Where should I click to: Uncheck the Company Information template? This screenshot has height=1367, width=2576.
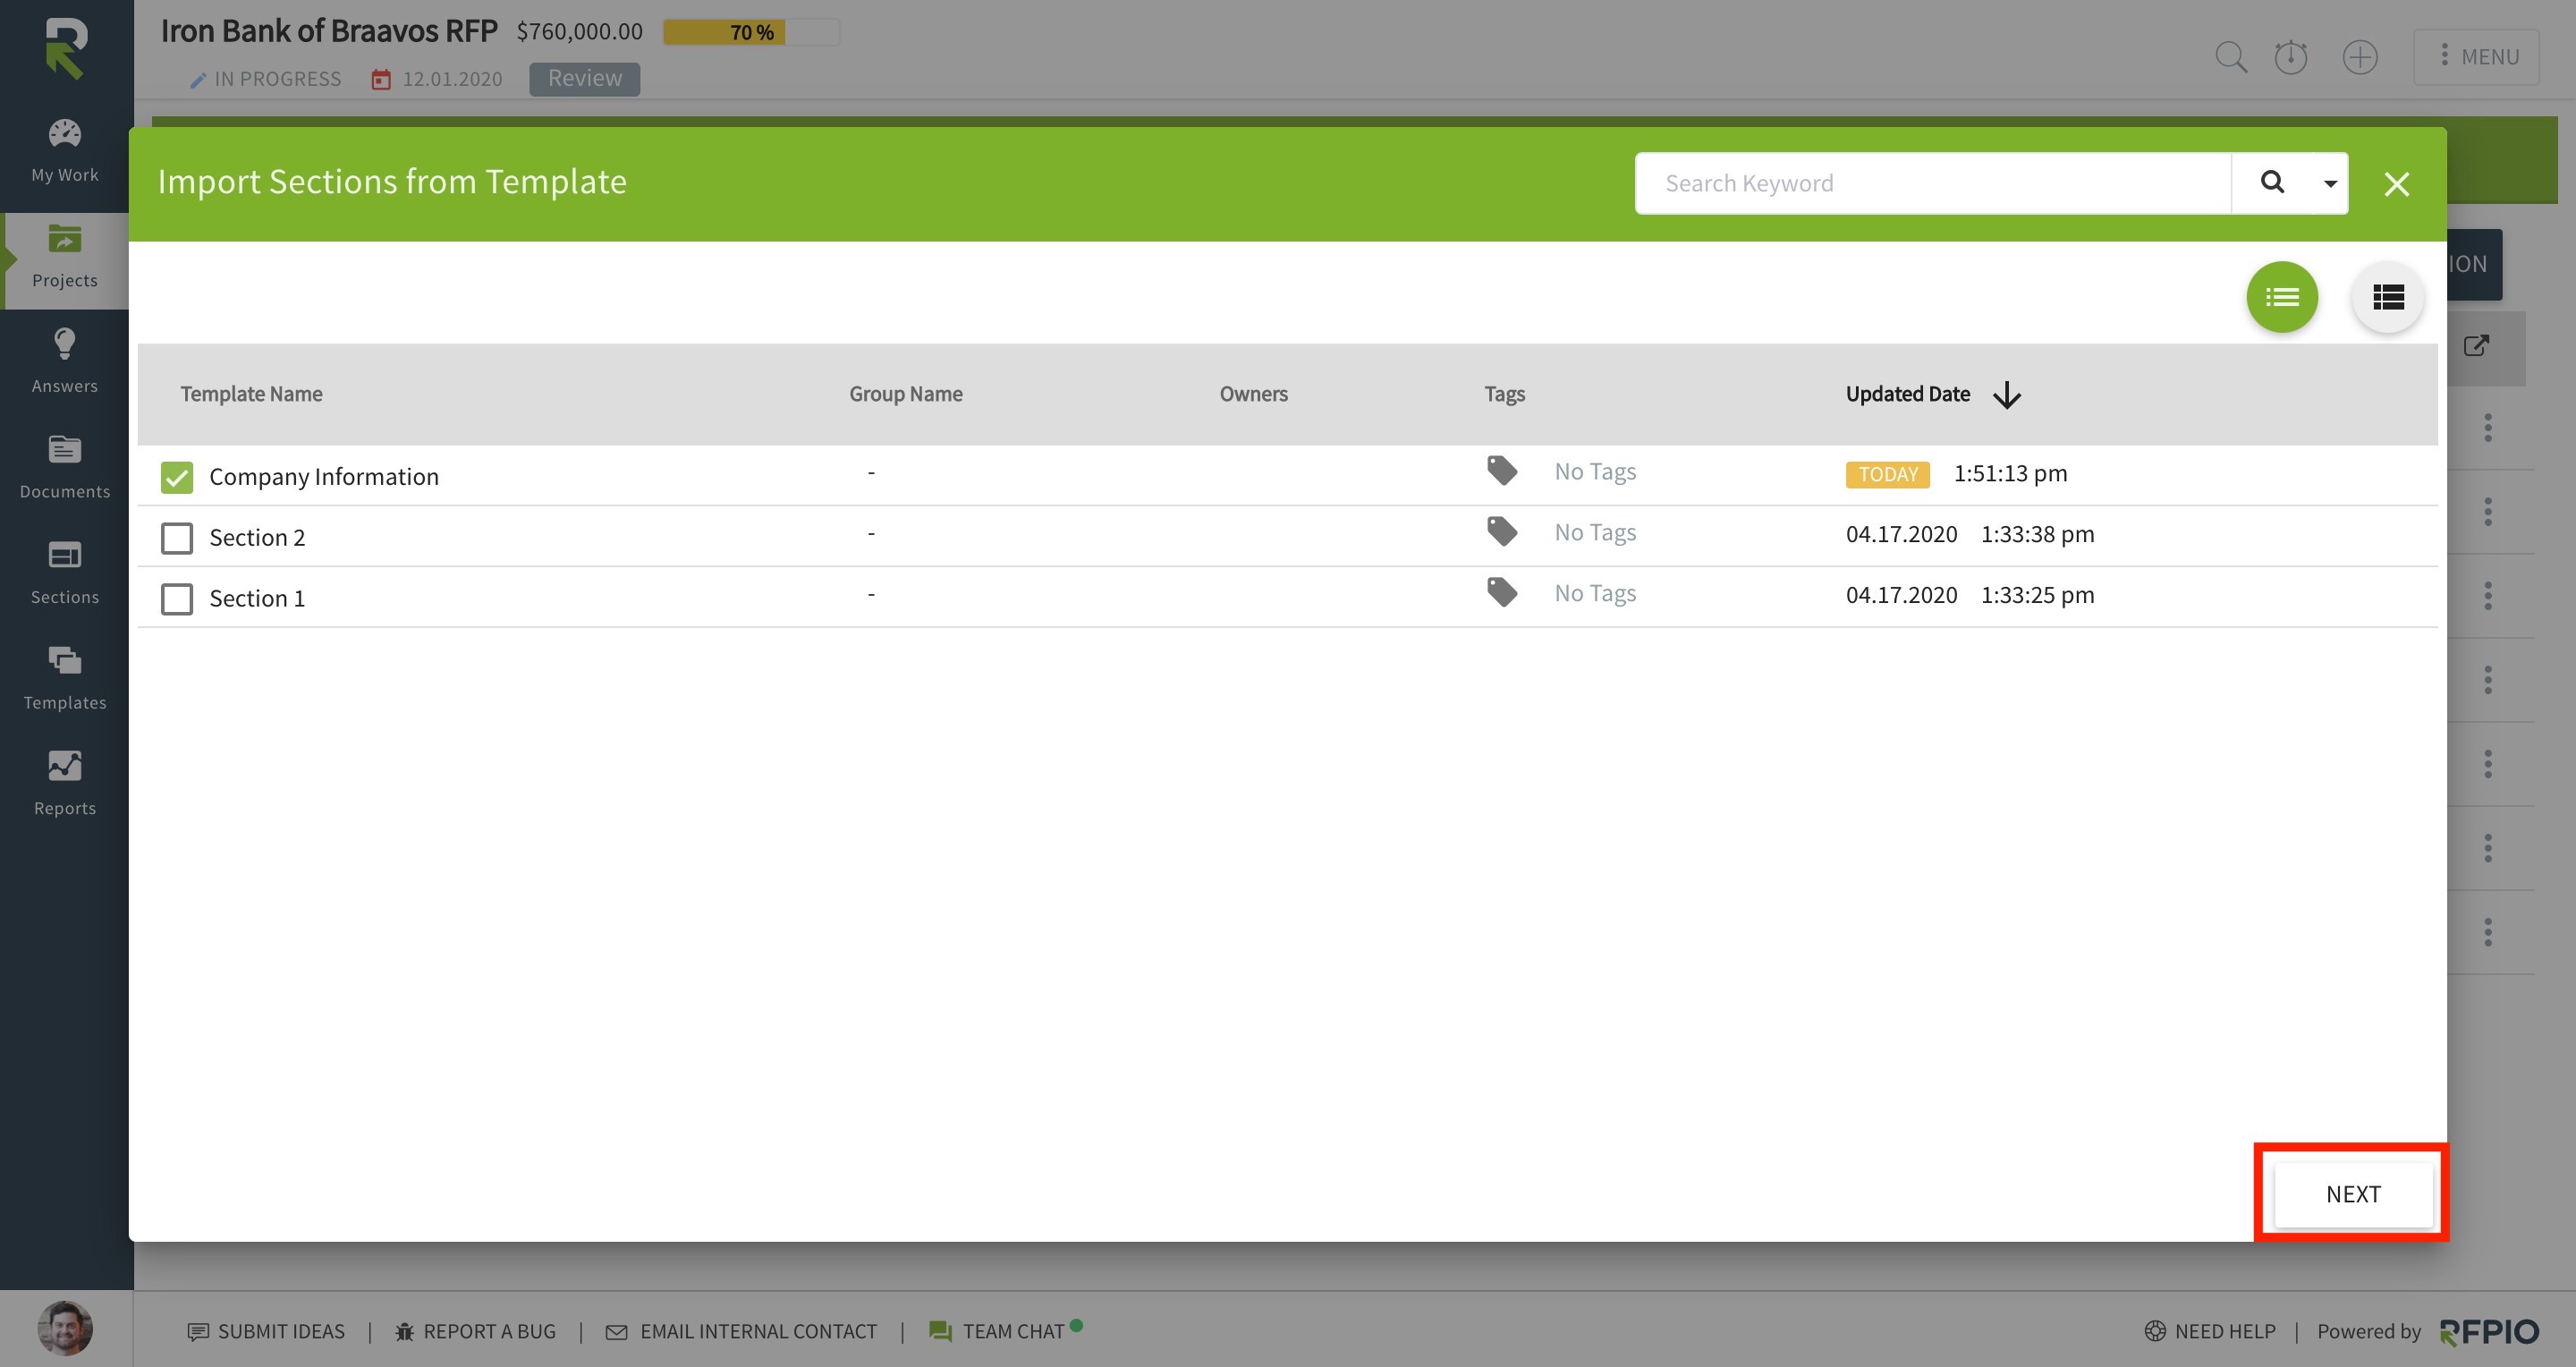177,477
